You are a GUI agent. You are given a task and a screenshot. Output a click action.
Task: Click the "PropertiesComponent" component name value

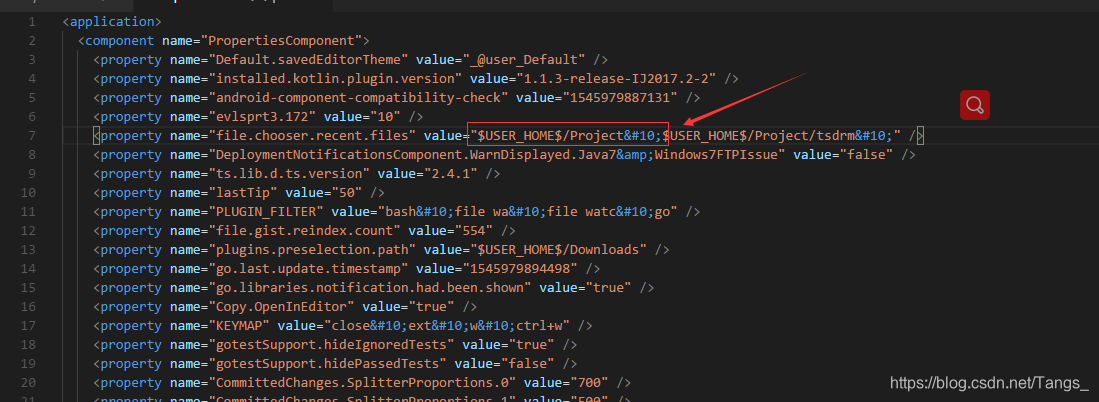tap(281, 41)
